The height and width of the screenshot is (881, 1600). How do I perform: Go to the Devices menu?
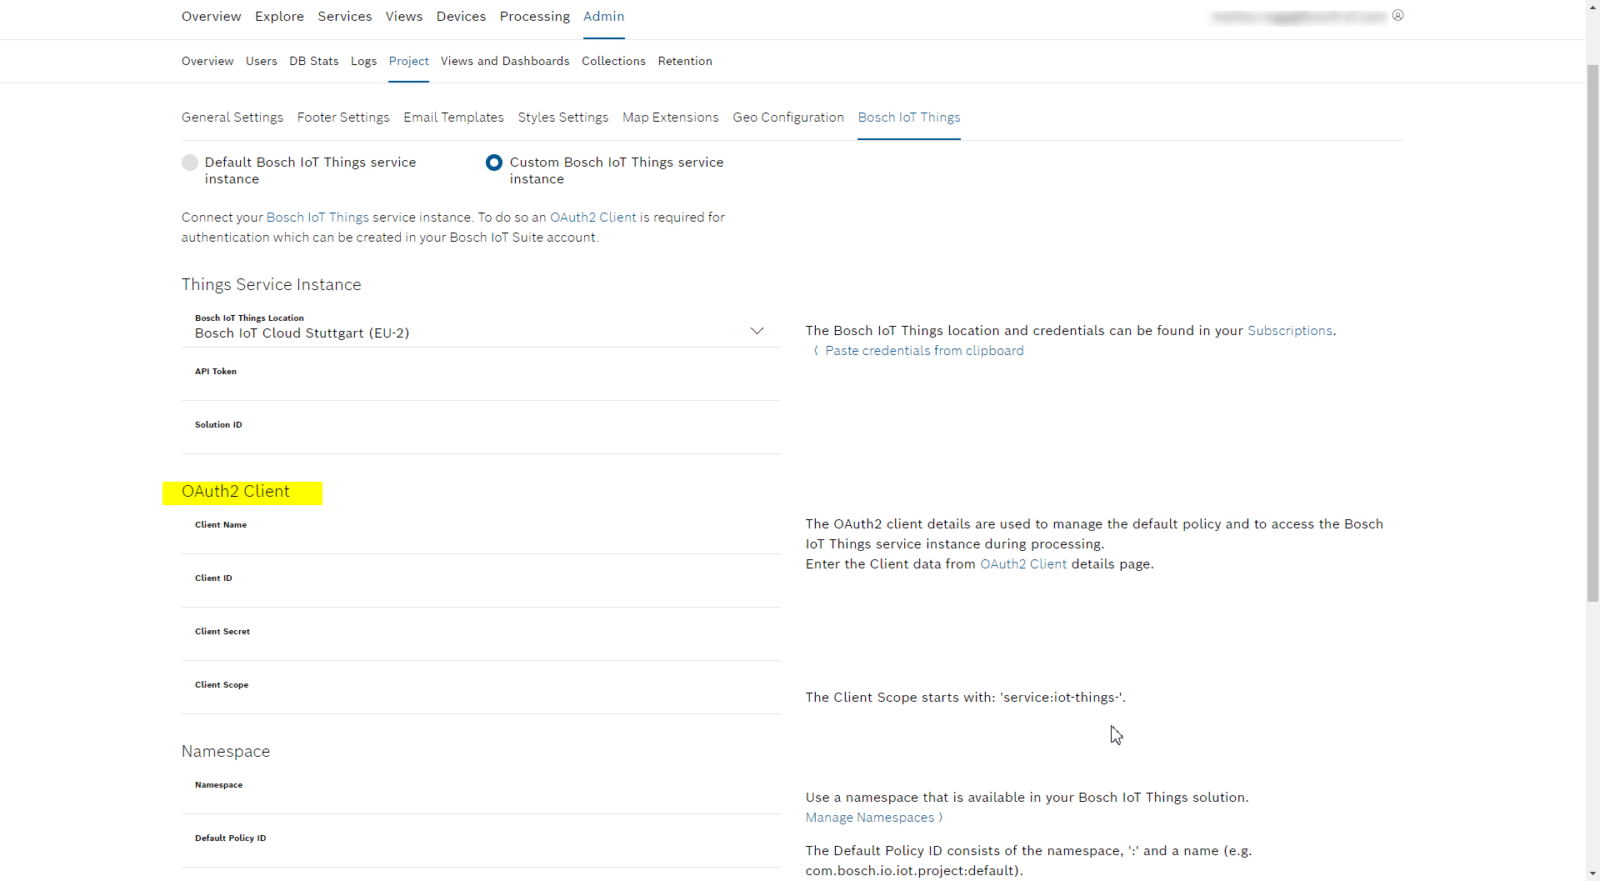click(461, 17)
